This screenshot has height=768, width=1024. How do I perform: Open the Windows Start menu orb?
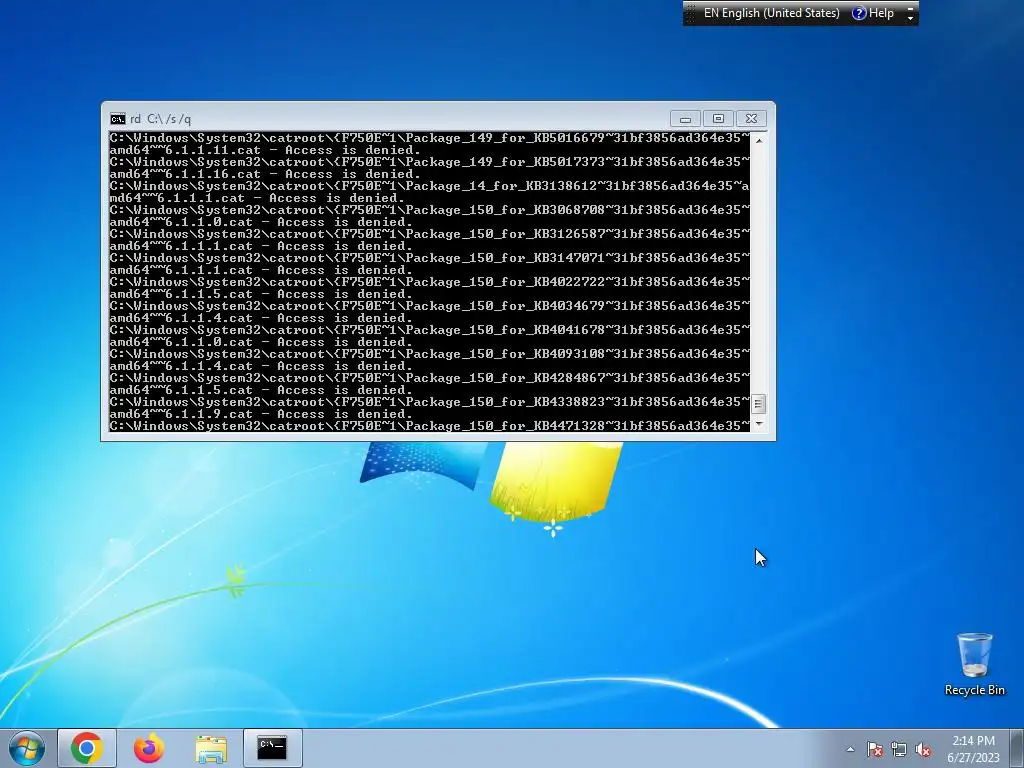(x=27, y=748)
